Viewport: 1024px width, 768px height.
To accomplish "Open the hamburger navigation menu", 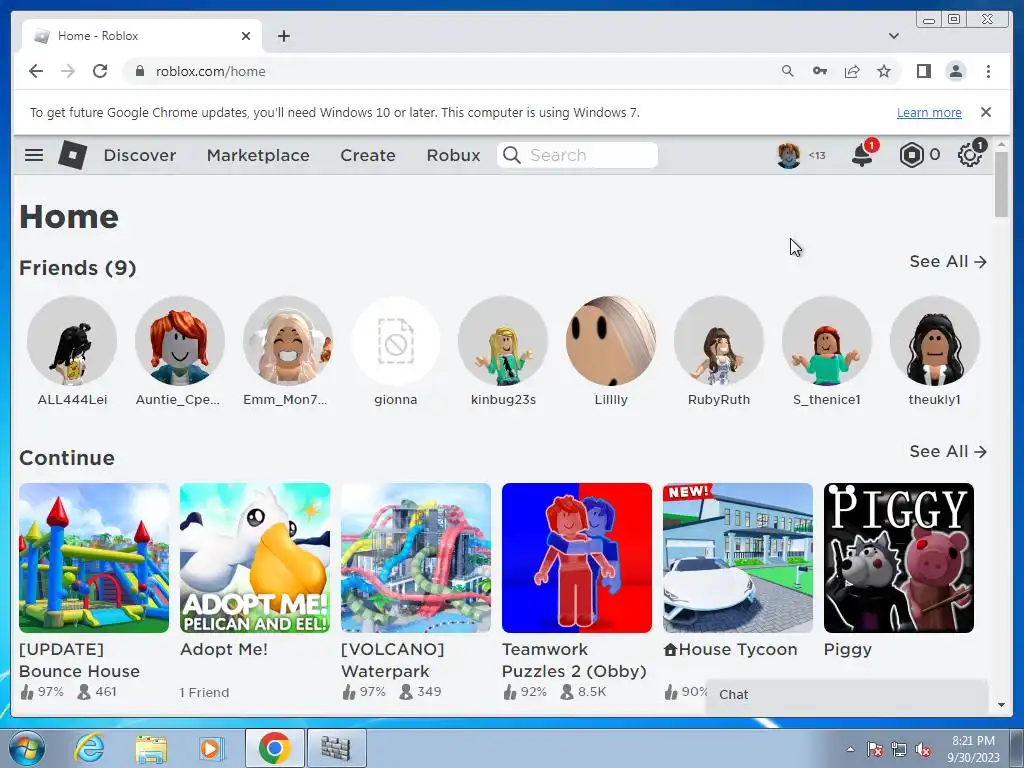I will click(x=34, y=155).
